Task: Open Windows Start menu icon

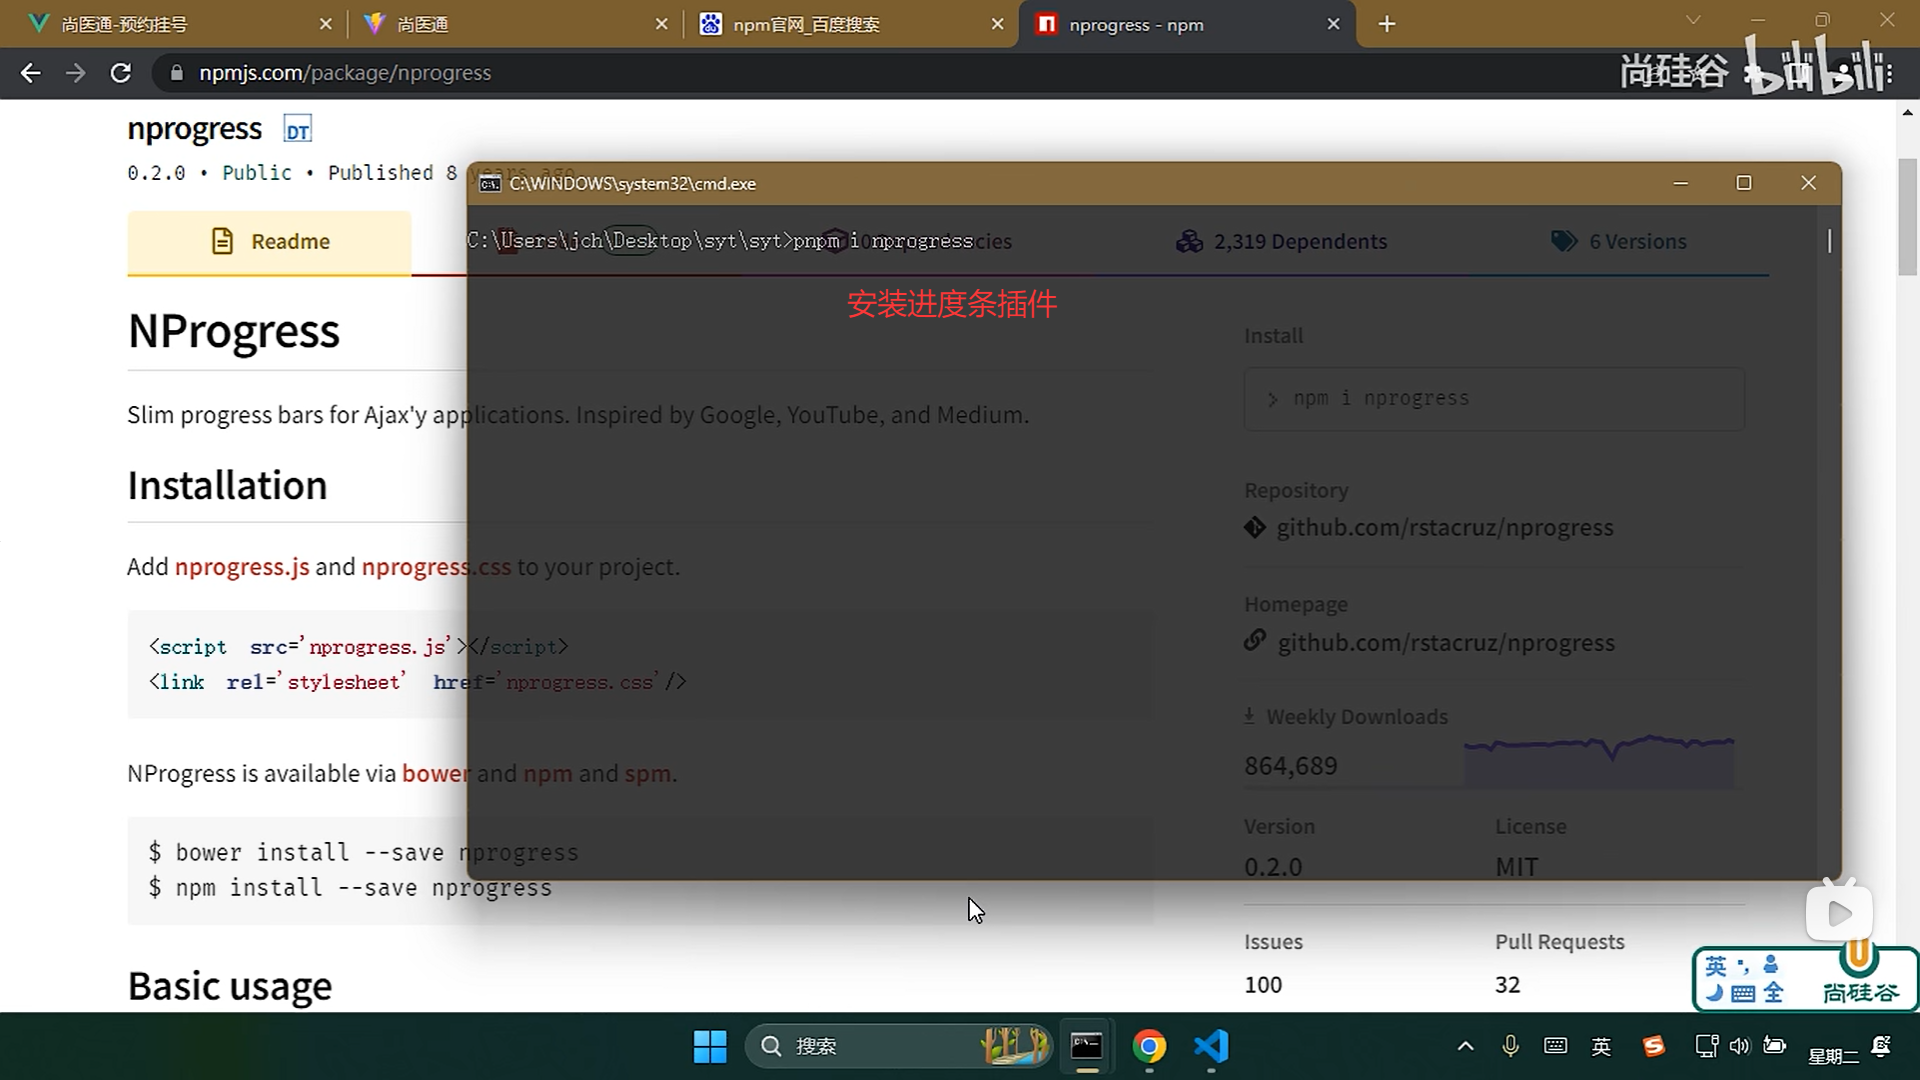Action: (710, 1046)
